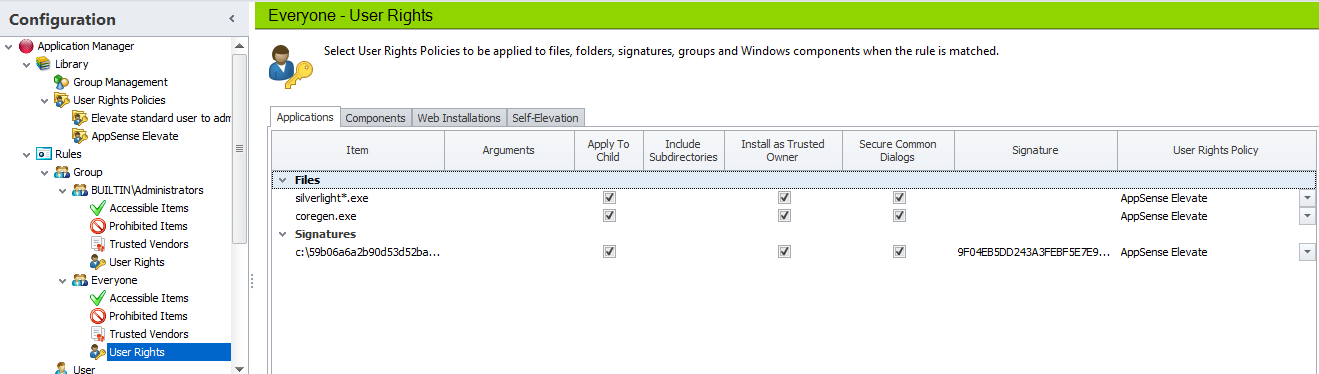Select the Everyone group tree item

(114, 280)
